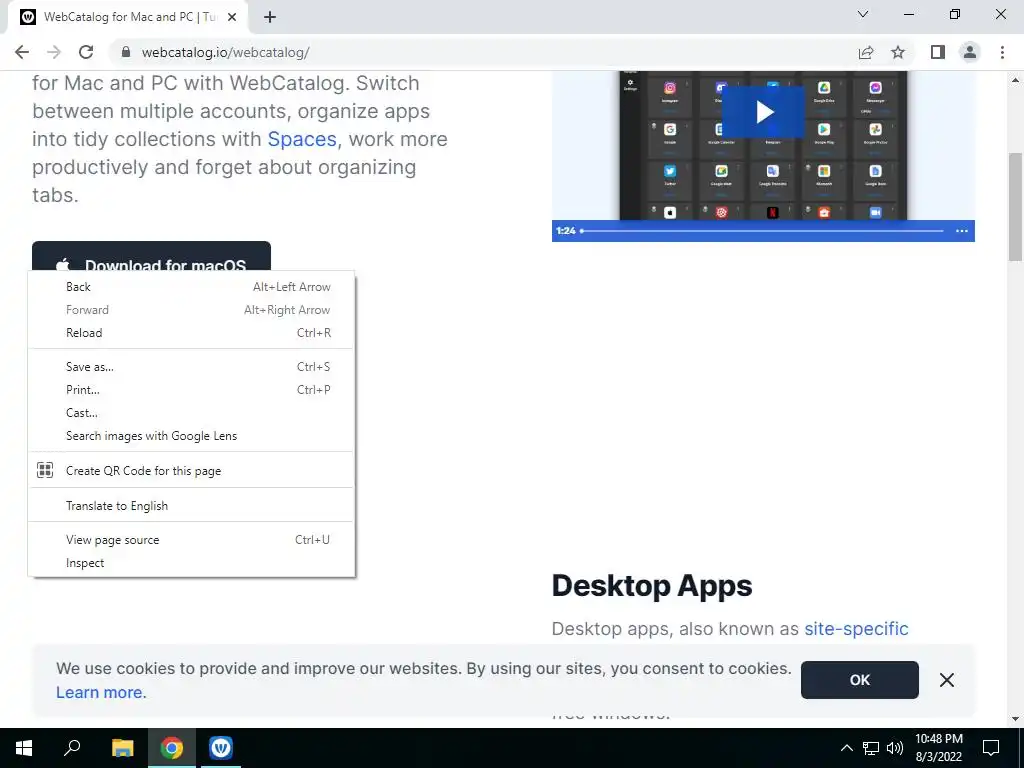
Task: Open the volume tray icon
Action: point(895,748)
